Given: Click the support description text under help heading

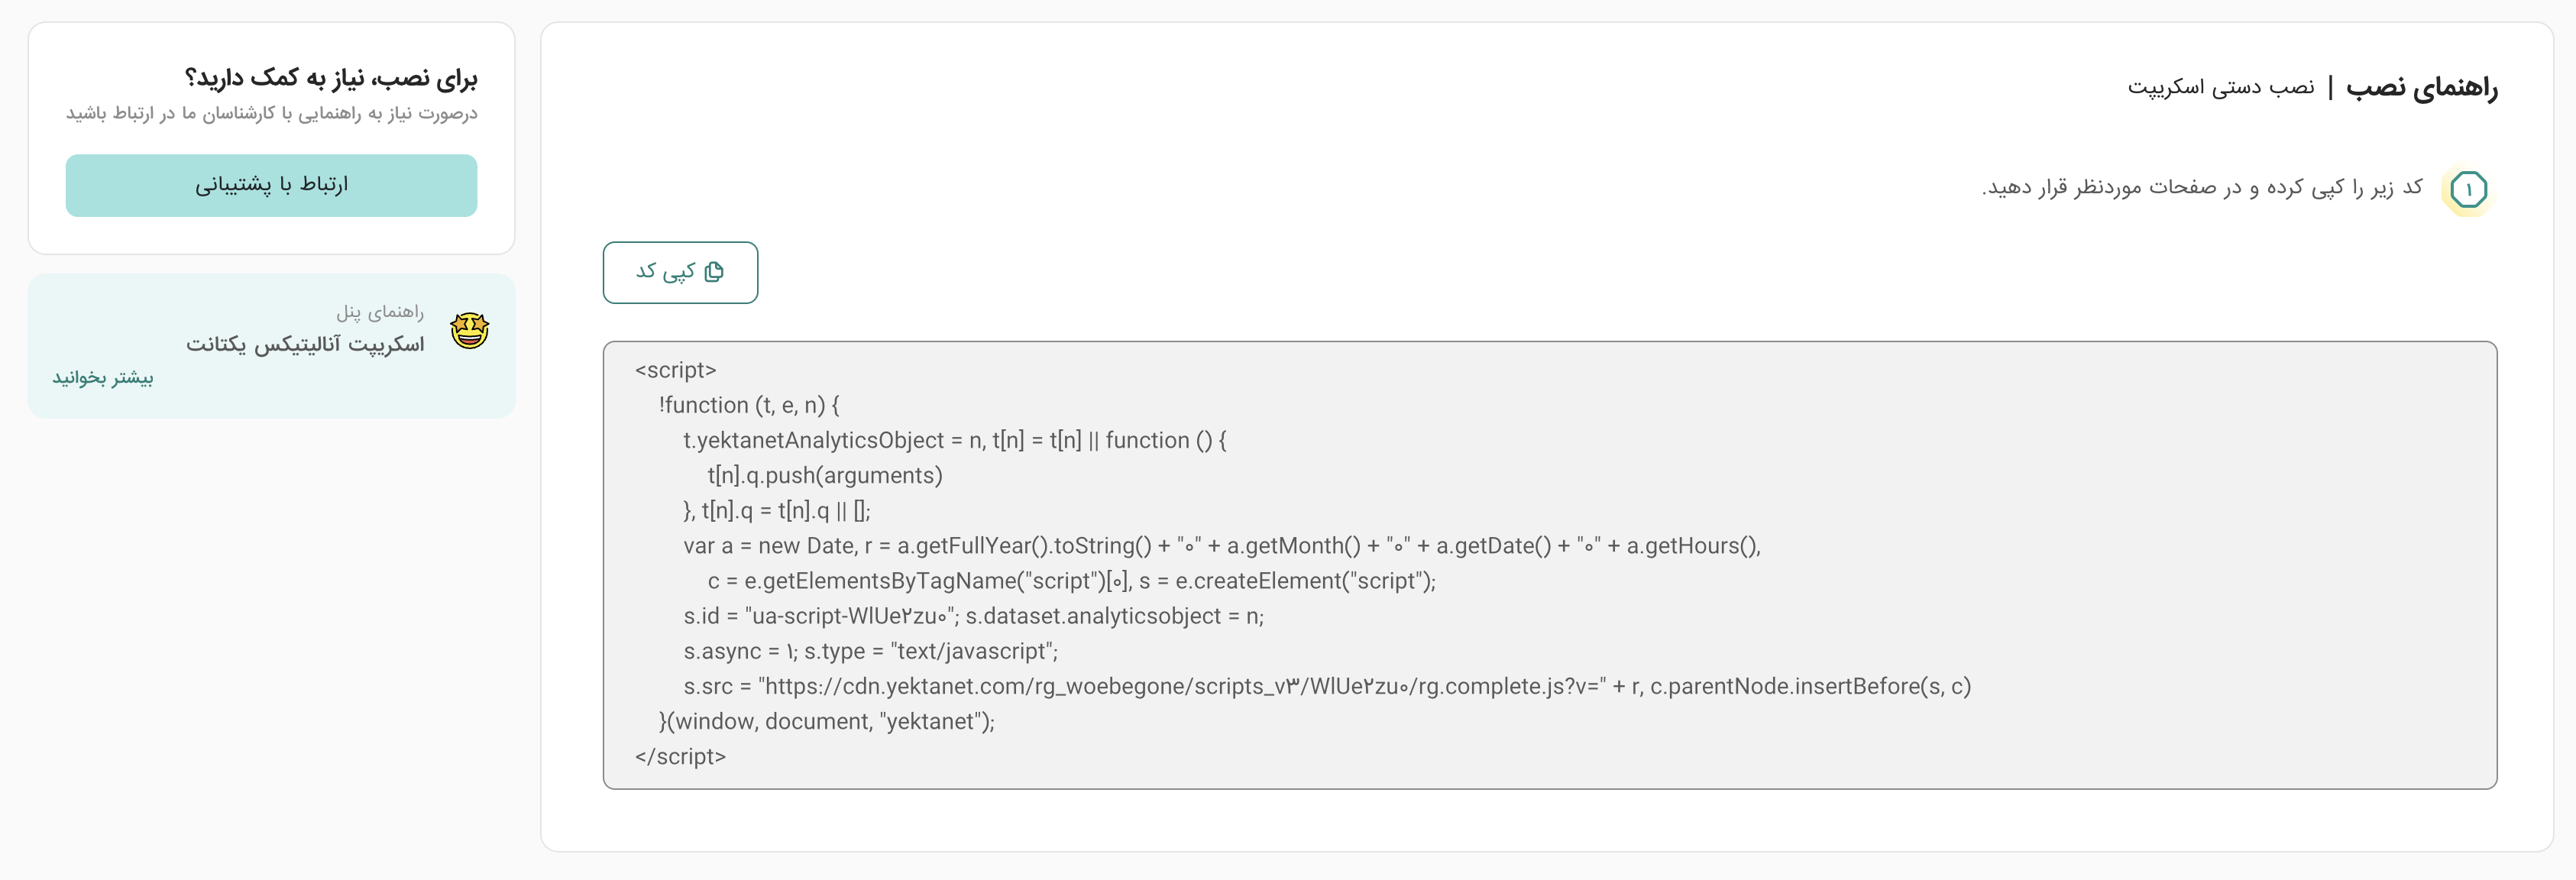Looking at the screenshot, I should tap(272, 114).
